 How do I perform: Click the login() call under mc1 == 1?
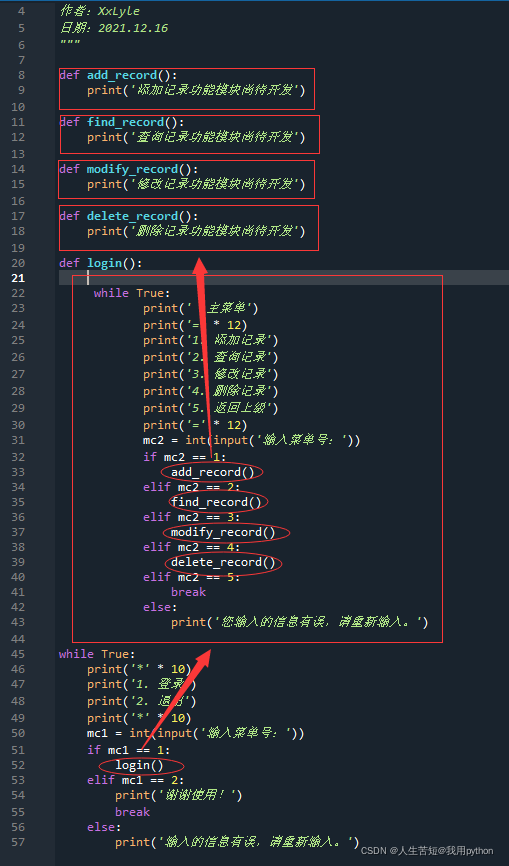(140, 765)
